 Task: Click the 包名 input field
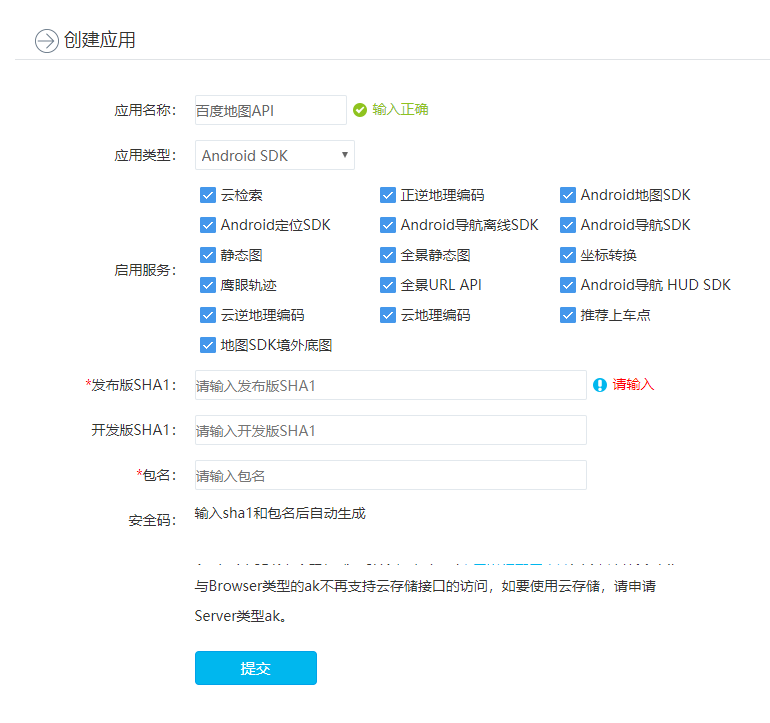391,475
